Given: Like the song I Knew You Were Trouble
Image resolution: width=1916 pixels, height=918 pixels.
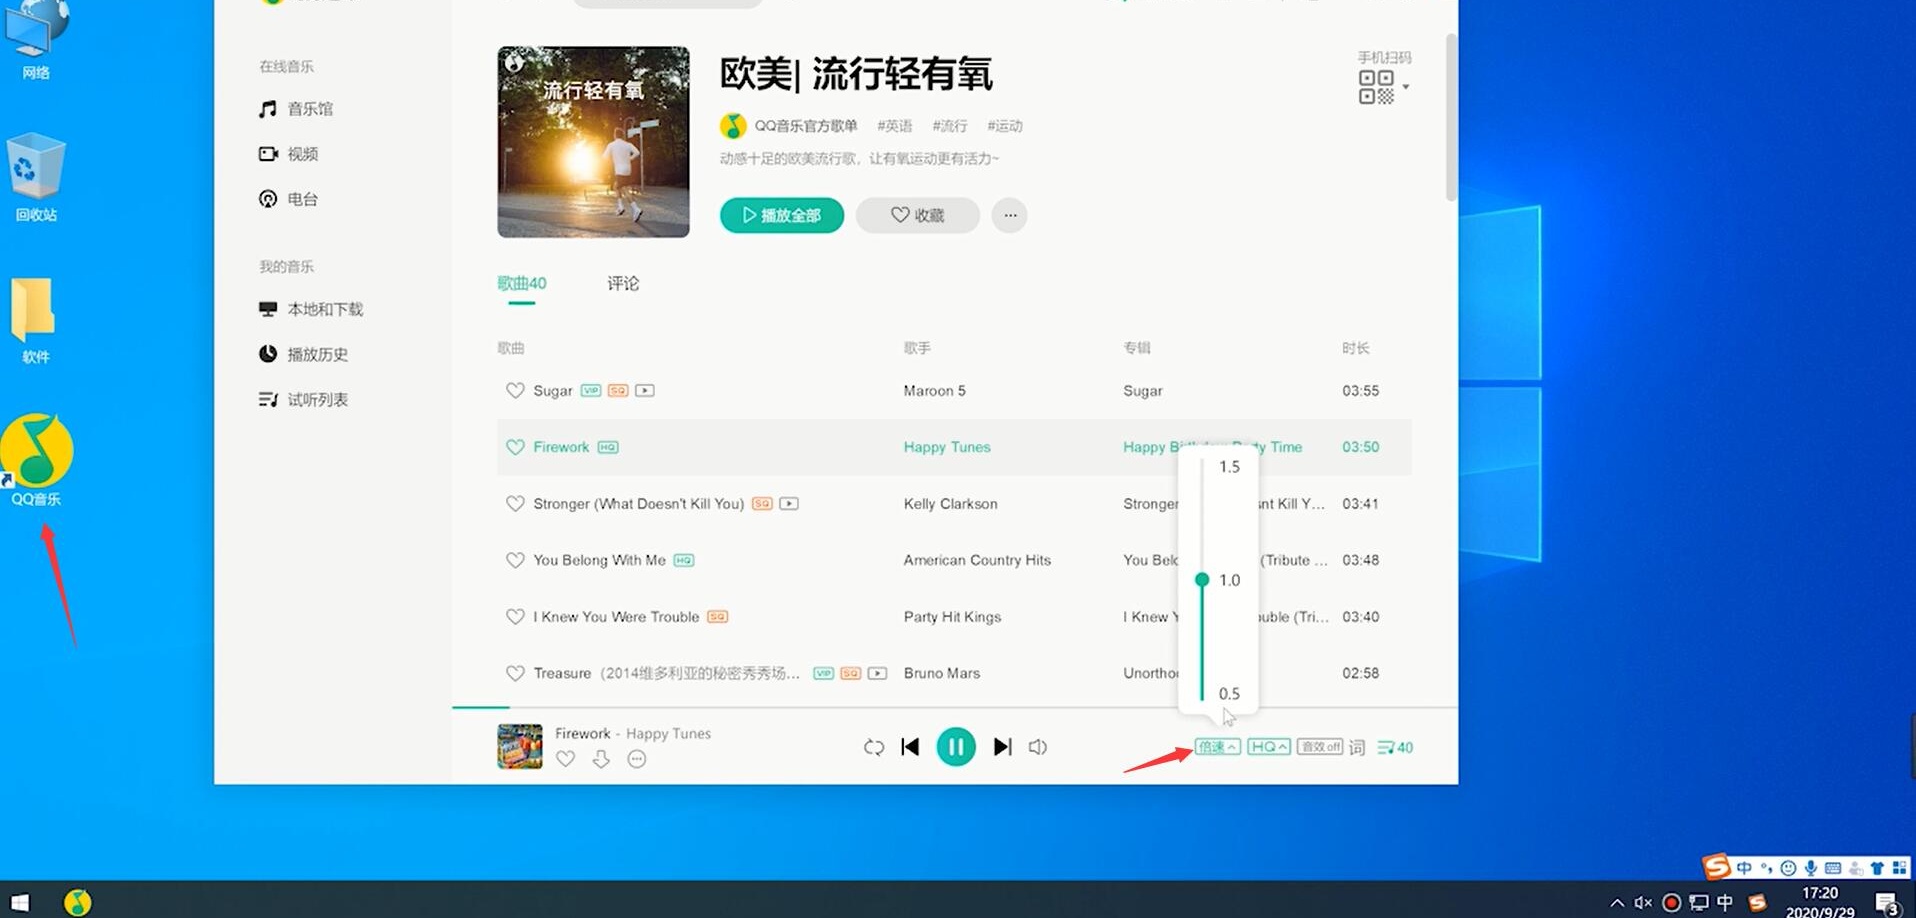Looking at the screenshot, I should (515, 617).
